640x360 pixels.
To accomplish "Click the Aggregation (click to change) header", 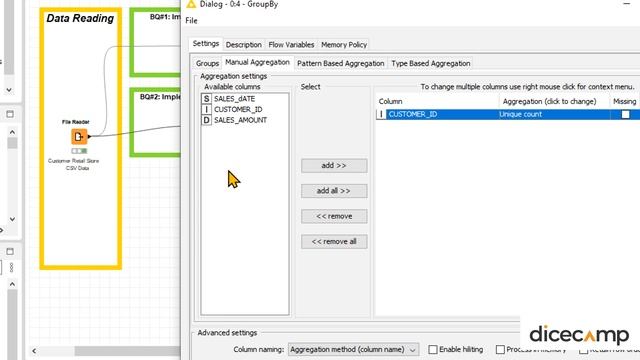I will (554, 101).
